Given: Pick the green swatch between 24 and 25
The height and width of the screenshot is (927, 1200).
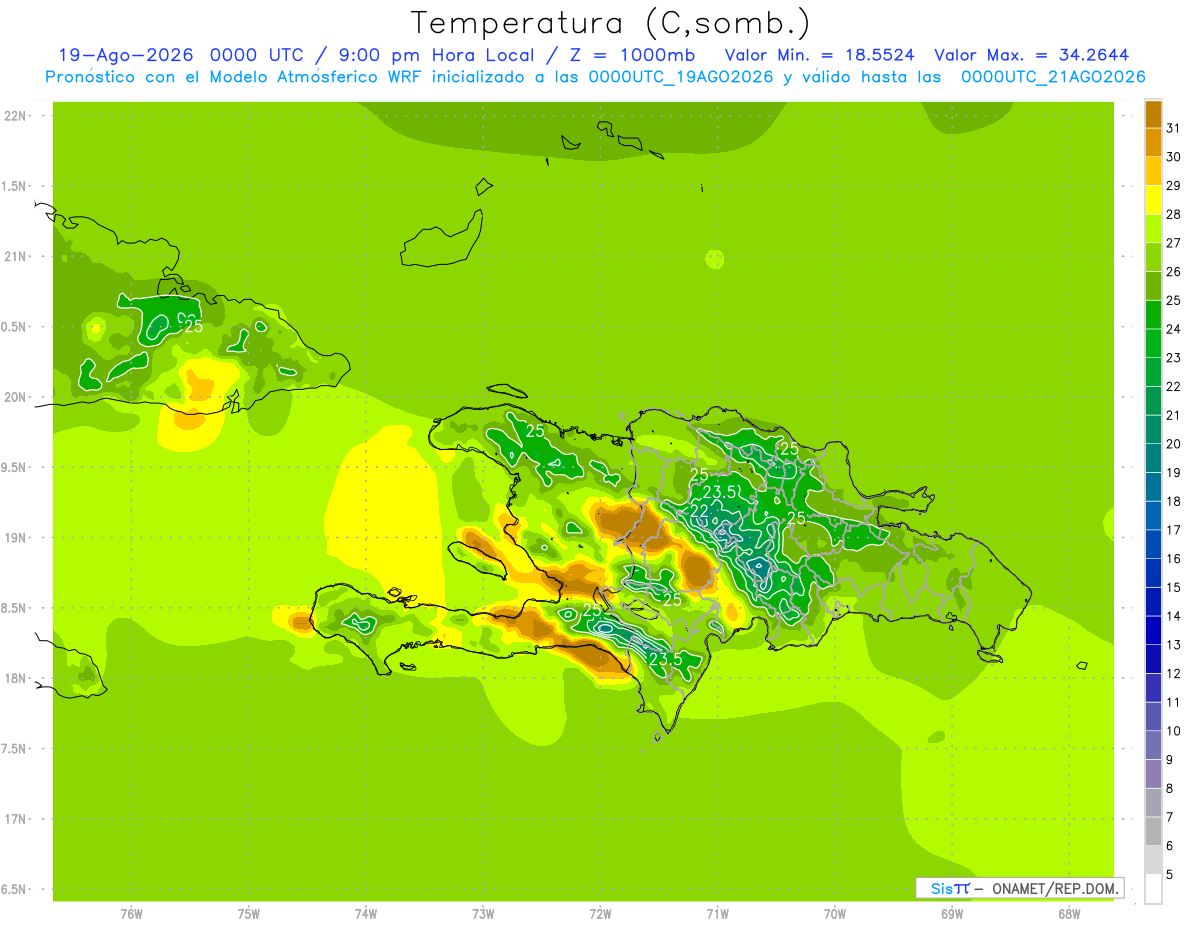Looking at the screenshot, I should [1153, 314].
